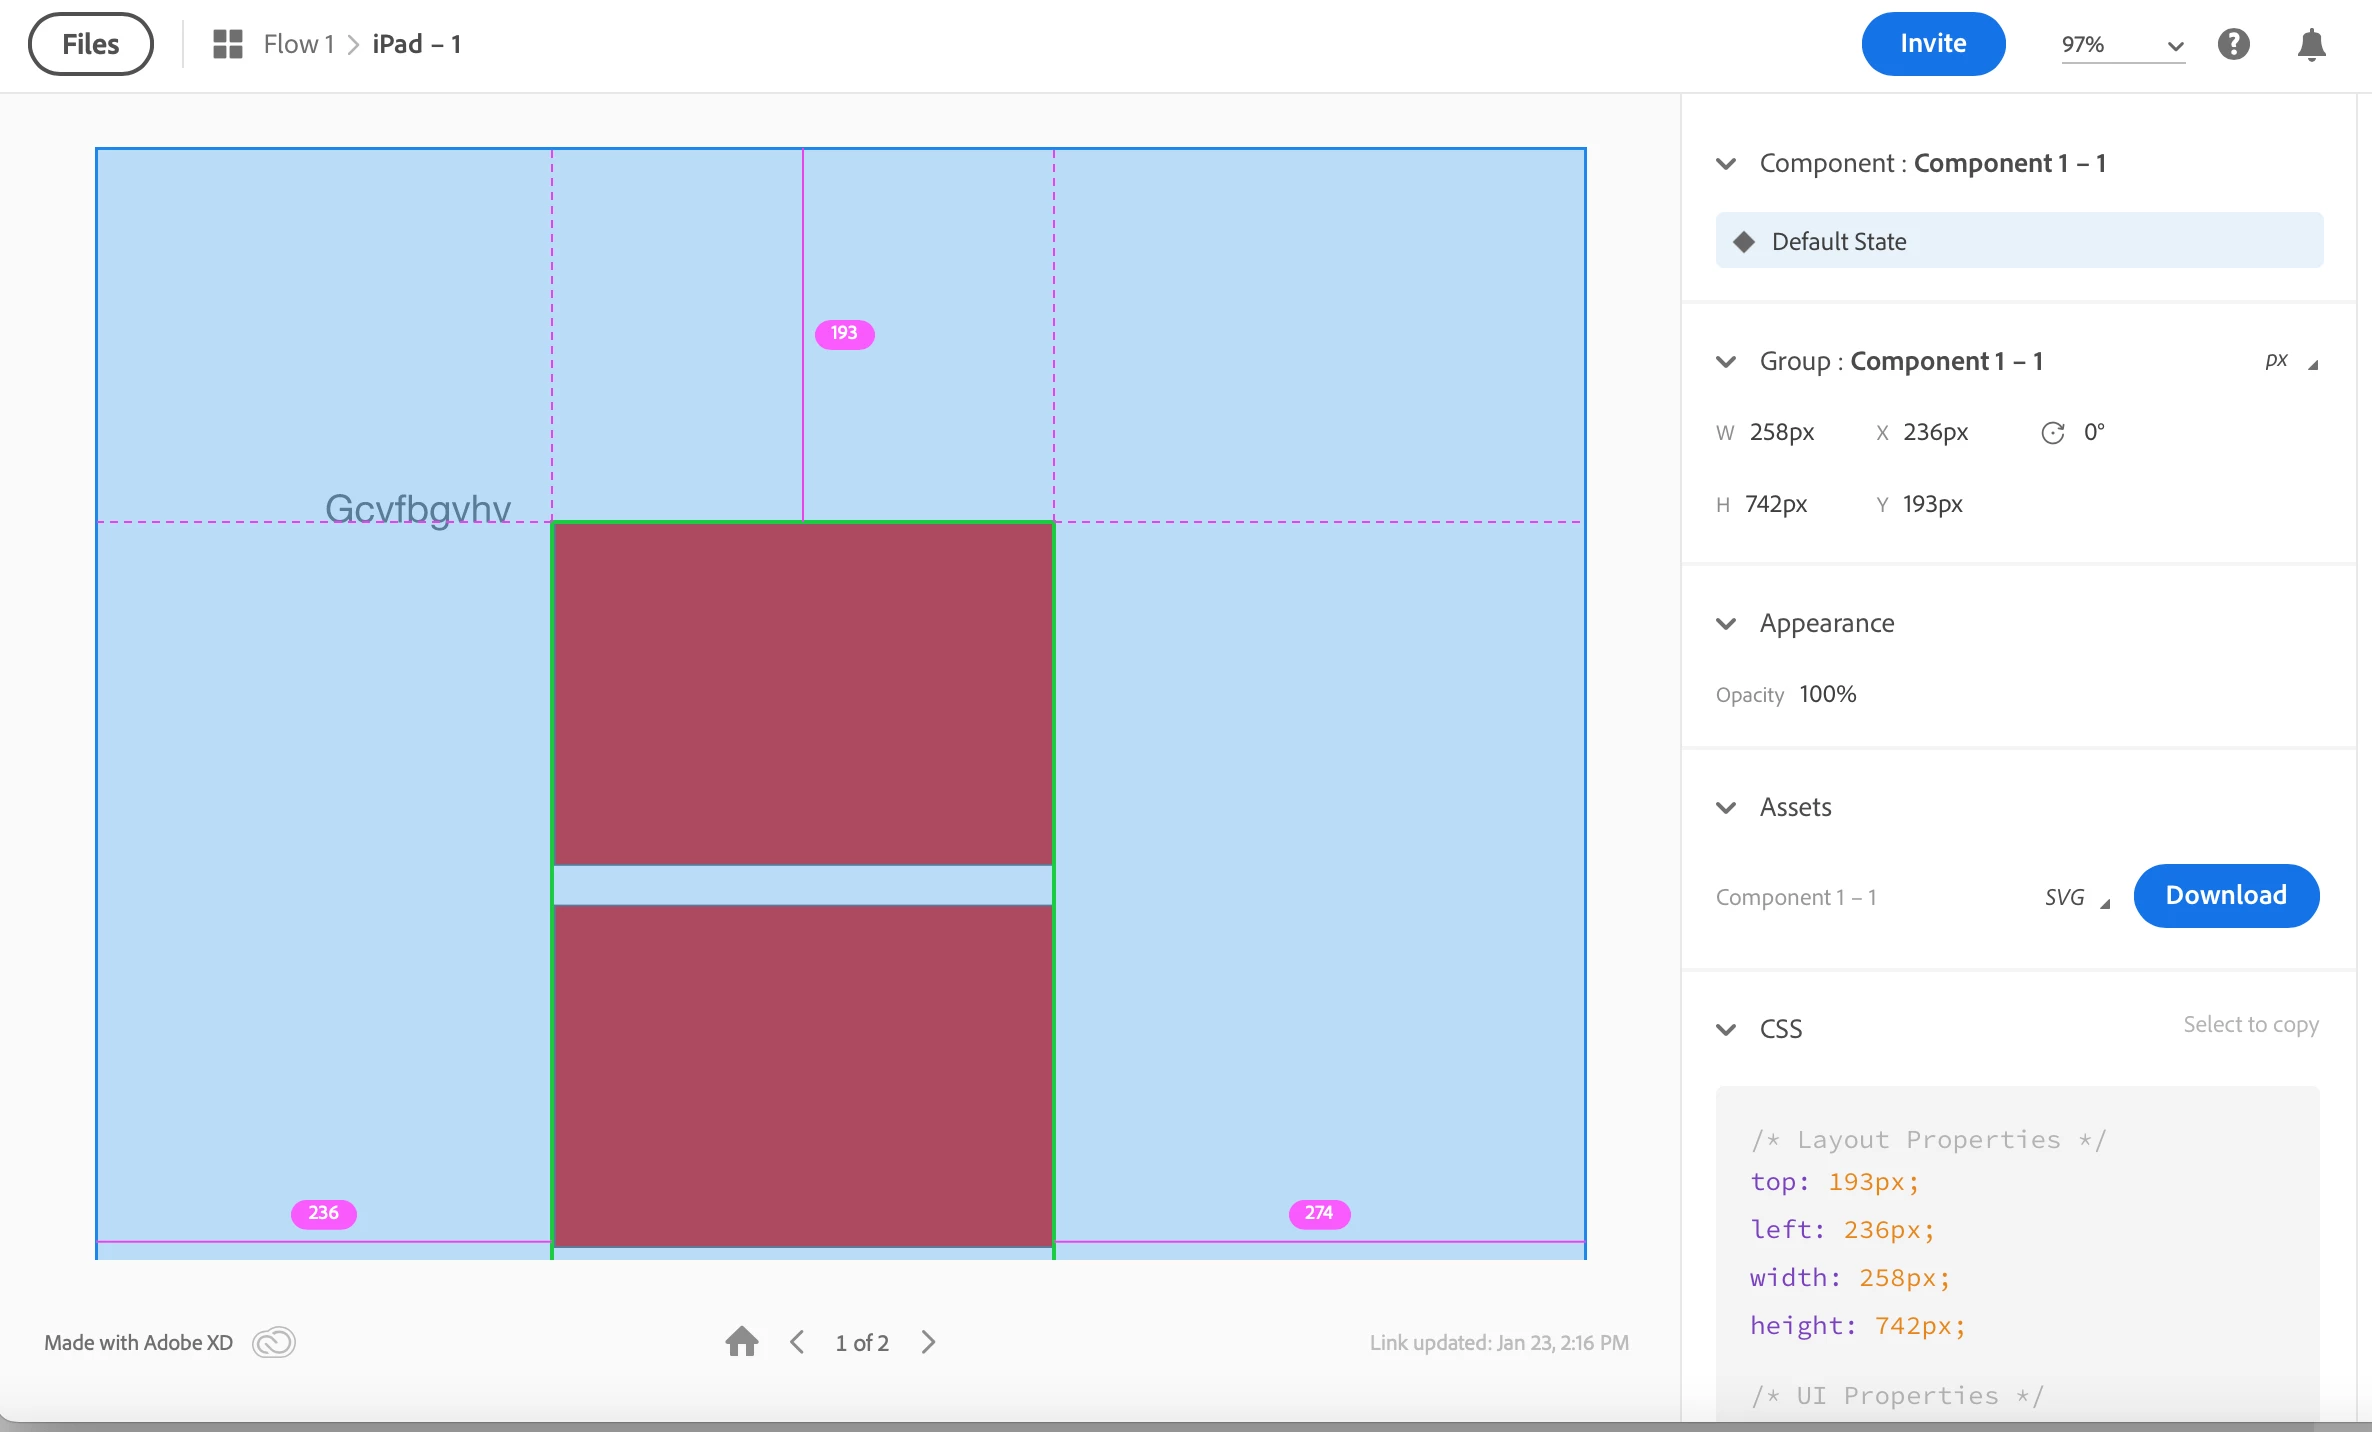This screenshot has height=1432, width=2372.
Task: Open the notifications bell
Action: [2311, 45]
